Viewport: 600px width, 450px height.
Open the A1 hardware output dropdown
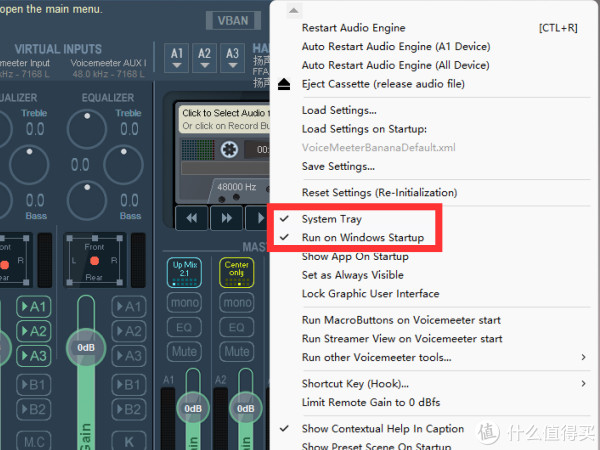point(177,58)
